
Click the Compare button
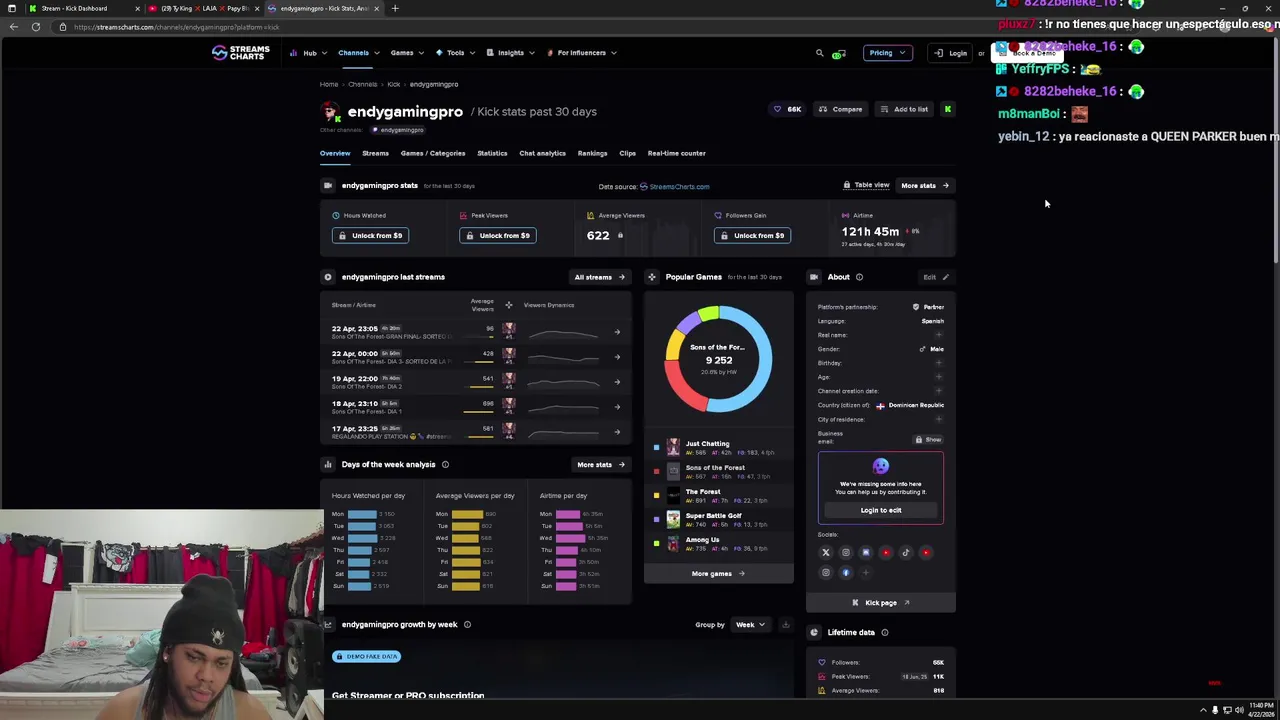[x=840, y=109]
